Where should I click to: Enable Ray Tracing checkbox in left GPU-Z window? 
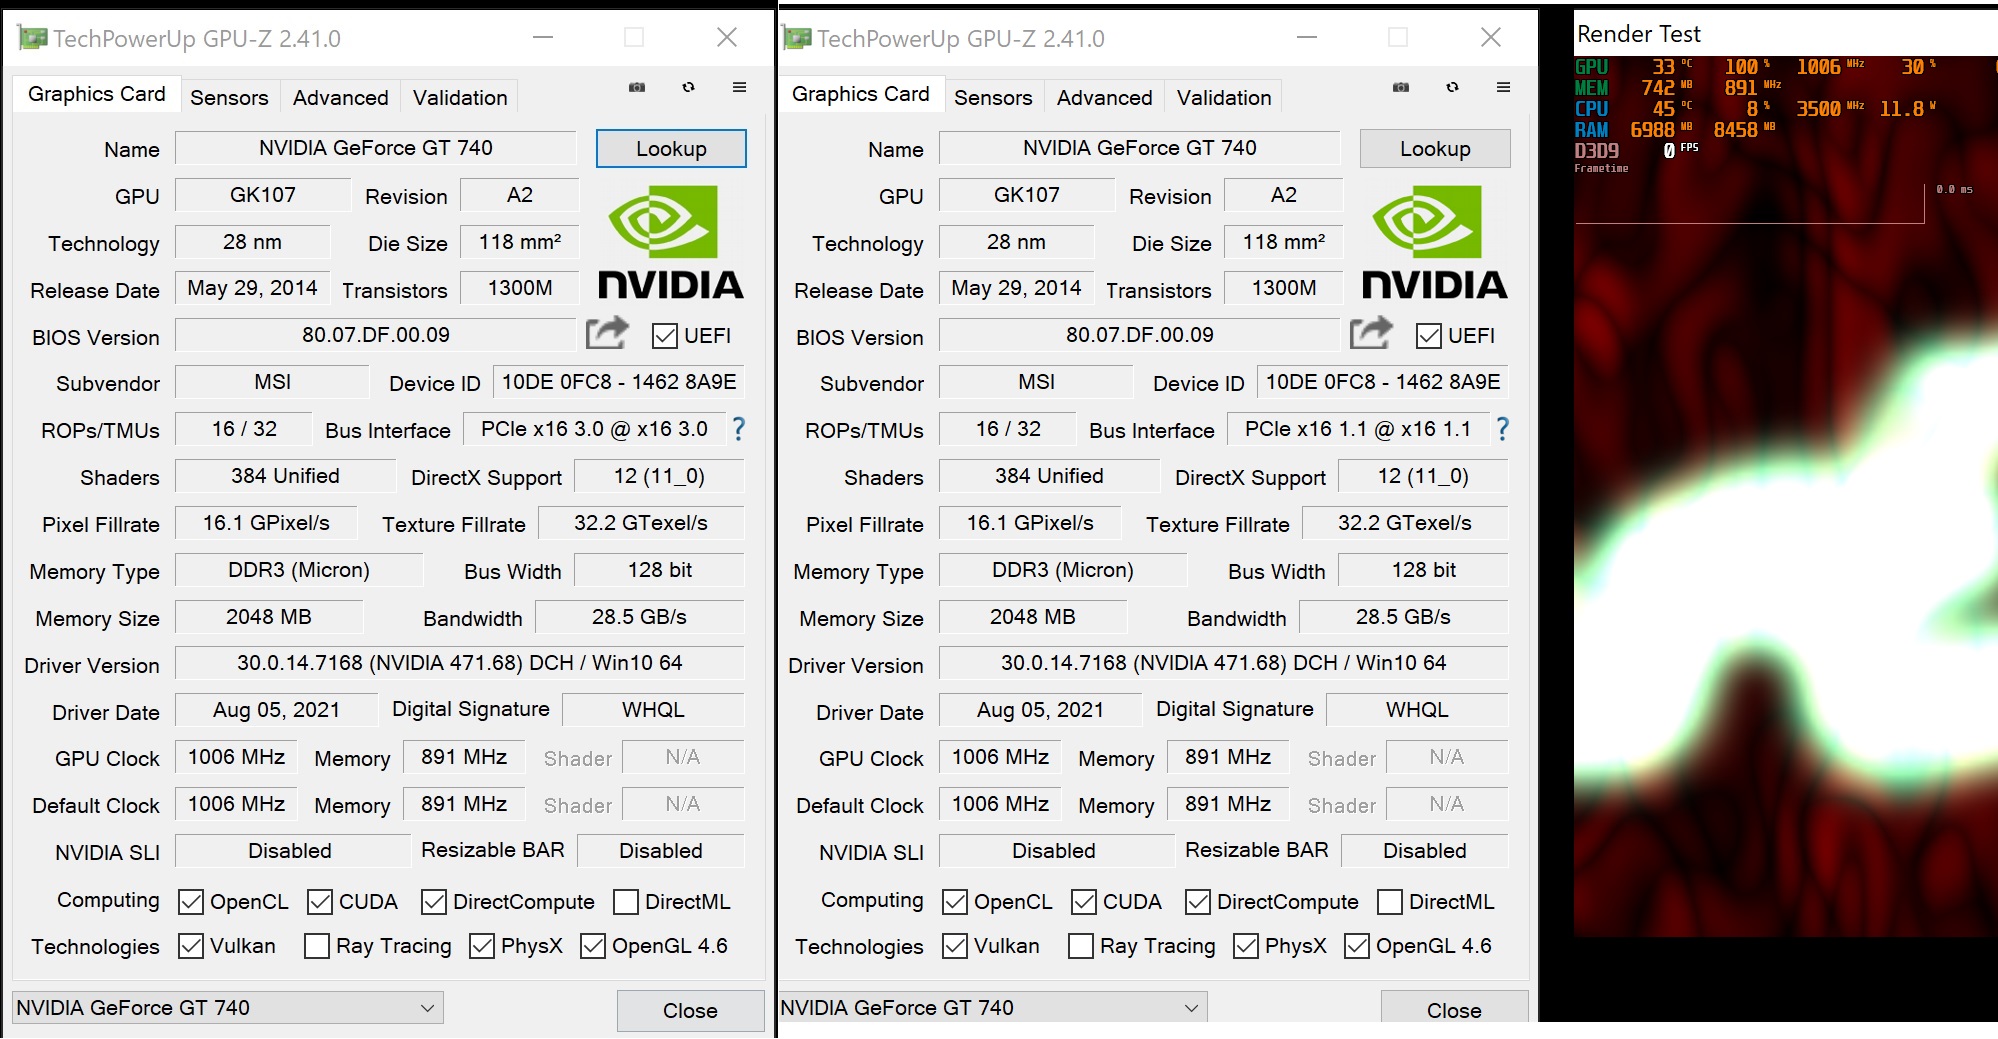click(x=316, y=946)
